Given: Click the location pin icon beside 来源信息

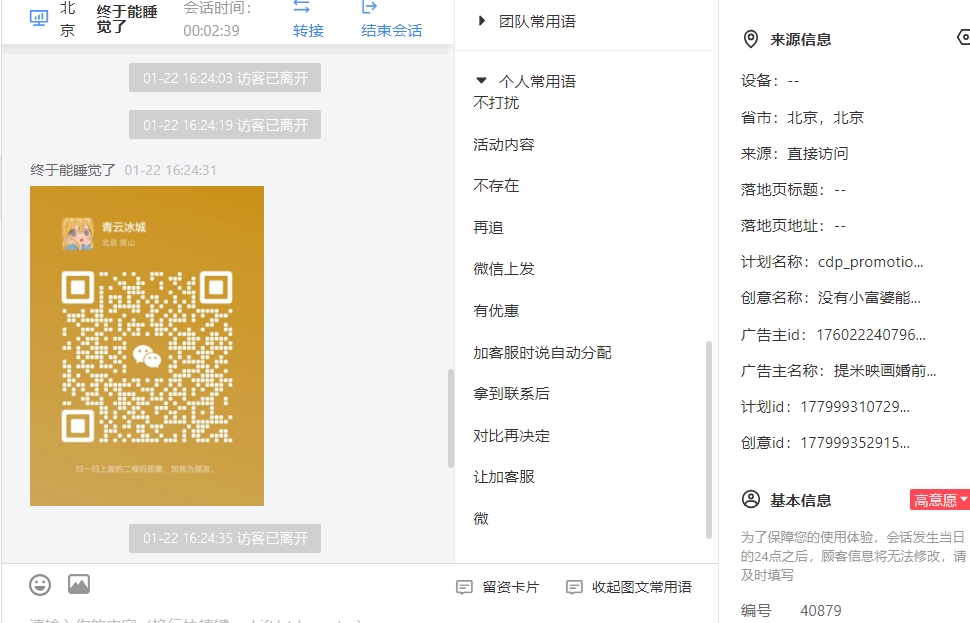Looking at the screenshot, I should click(750, 39).
